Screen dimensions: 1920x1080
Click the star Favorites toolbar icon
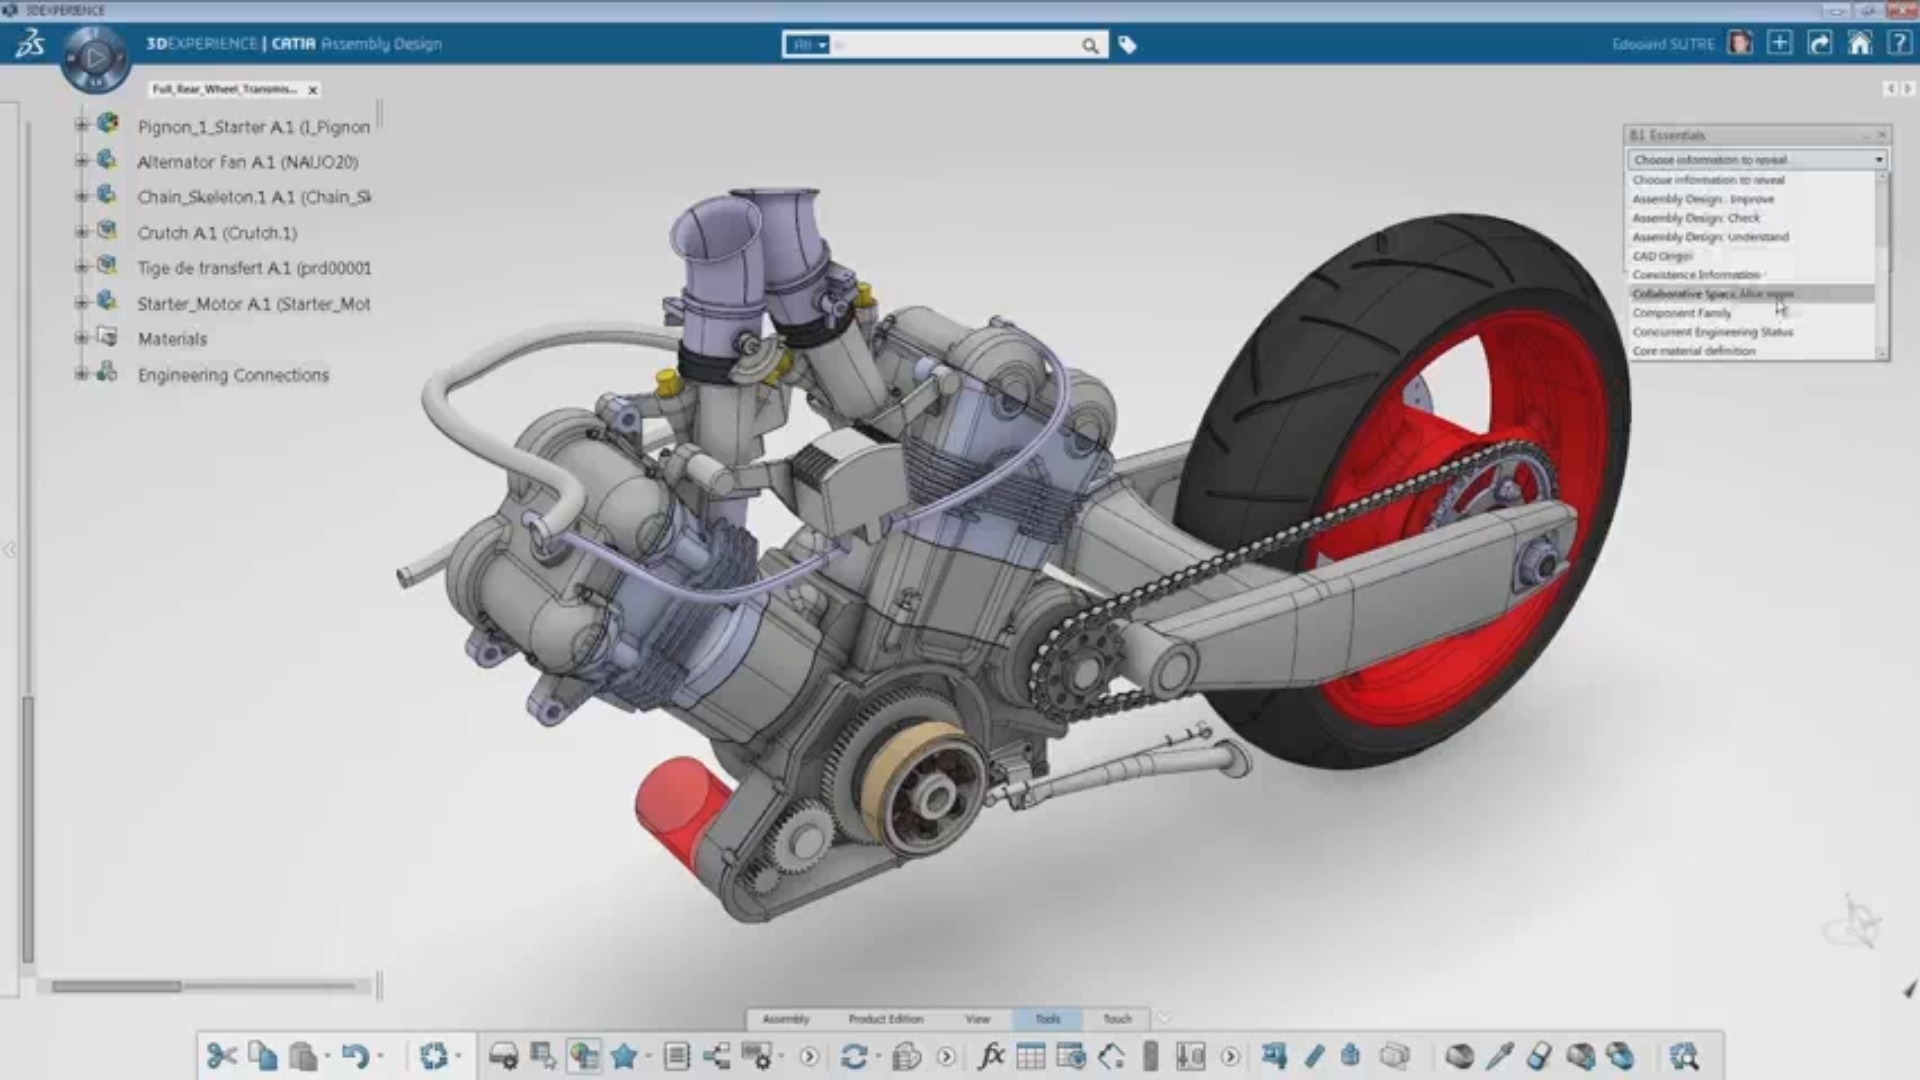624,1056
